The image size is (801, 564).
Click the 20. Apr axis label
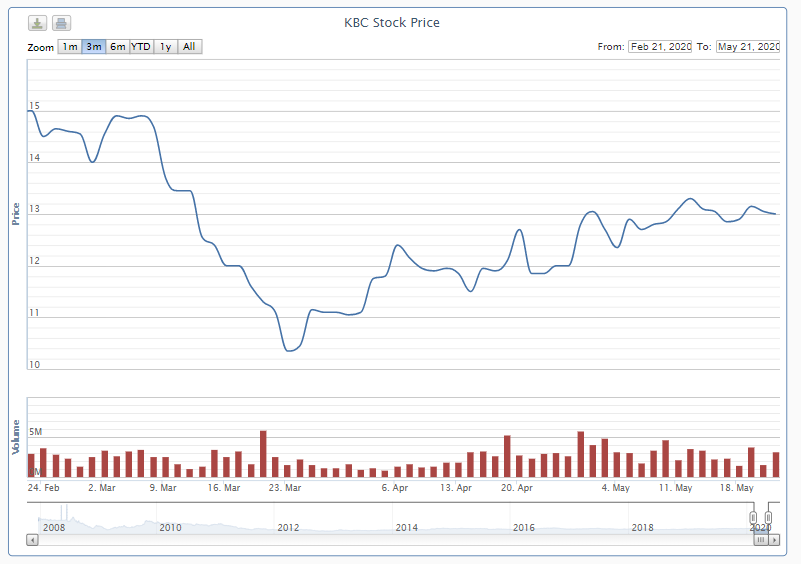tap(516, 488)
